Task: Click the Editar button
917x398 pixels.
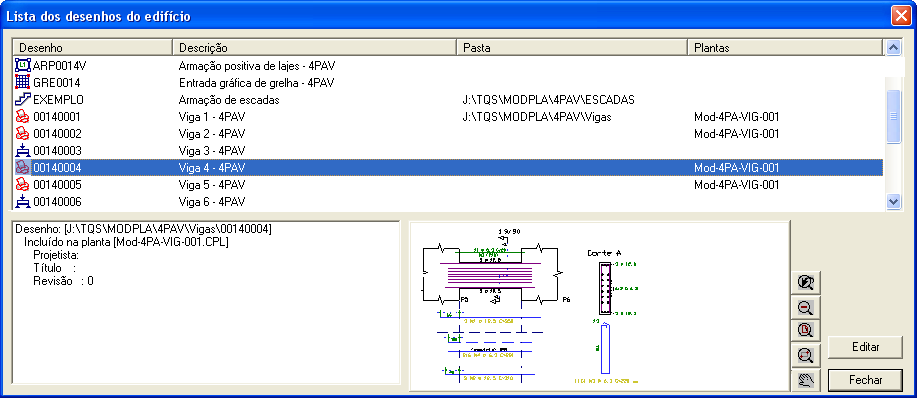Action: pos(866,347)
